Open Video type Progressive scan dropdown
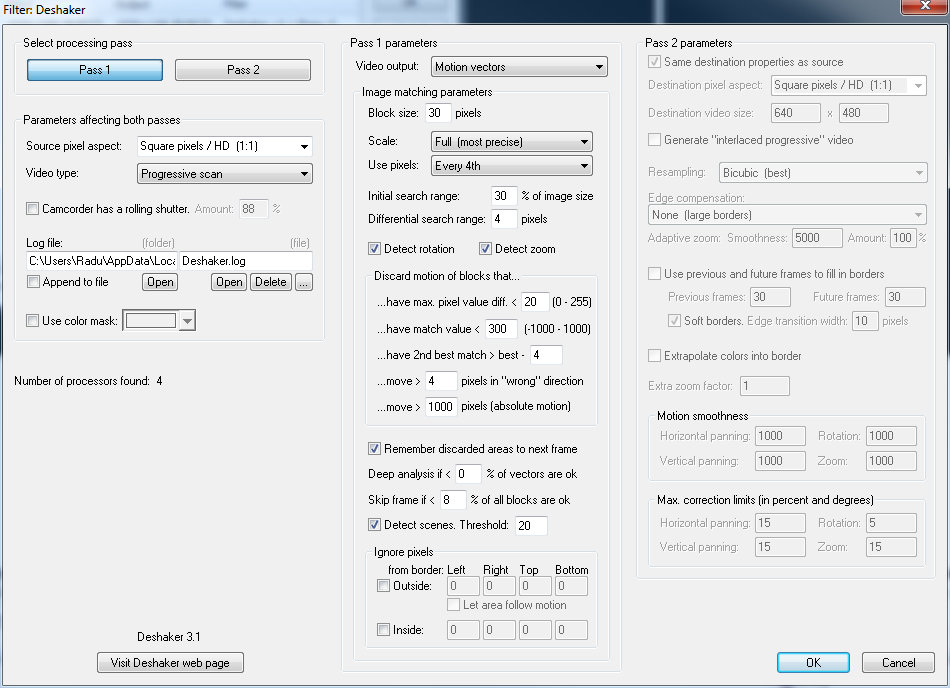This screenshot has height=688, width=950. (x=224, y=174)
